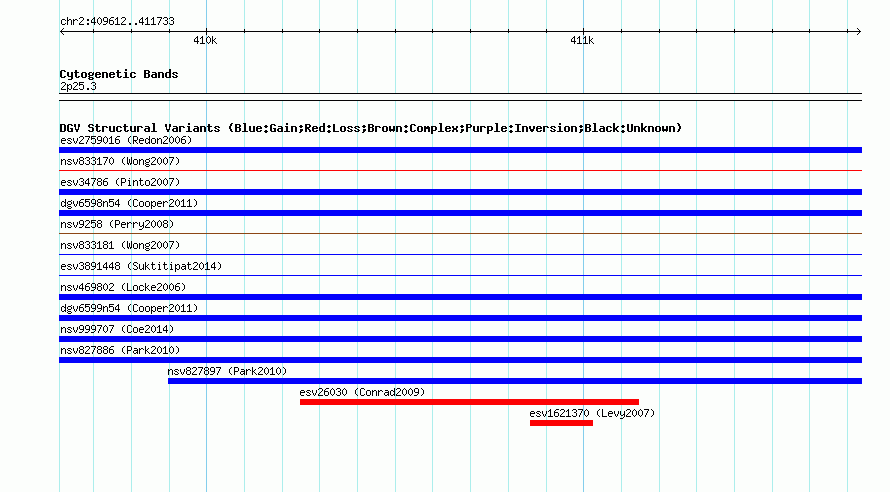Open nsv469802 (Locke2006) variant label
This screenshot has width=890, height=492.
(123, 287)
